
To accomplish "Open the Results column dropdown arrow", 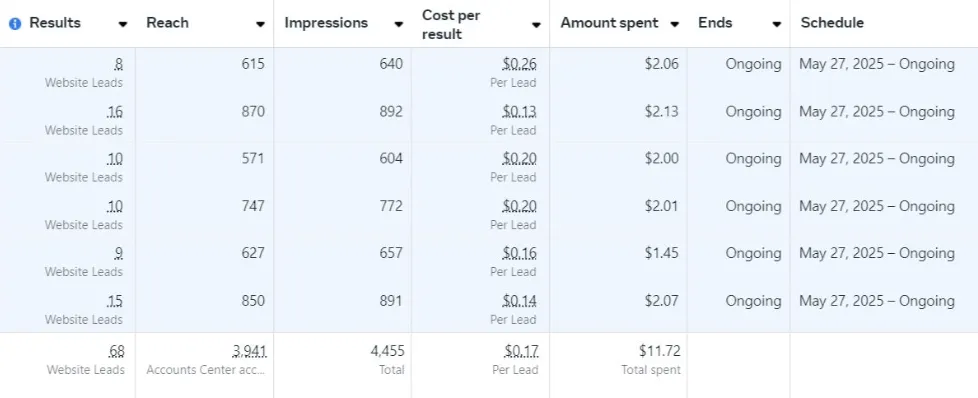I will [x=123, y=24].
